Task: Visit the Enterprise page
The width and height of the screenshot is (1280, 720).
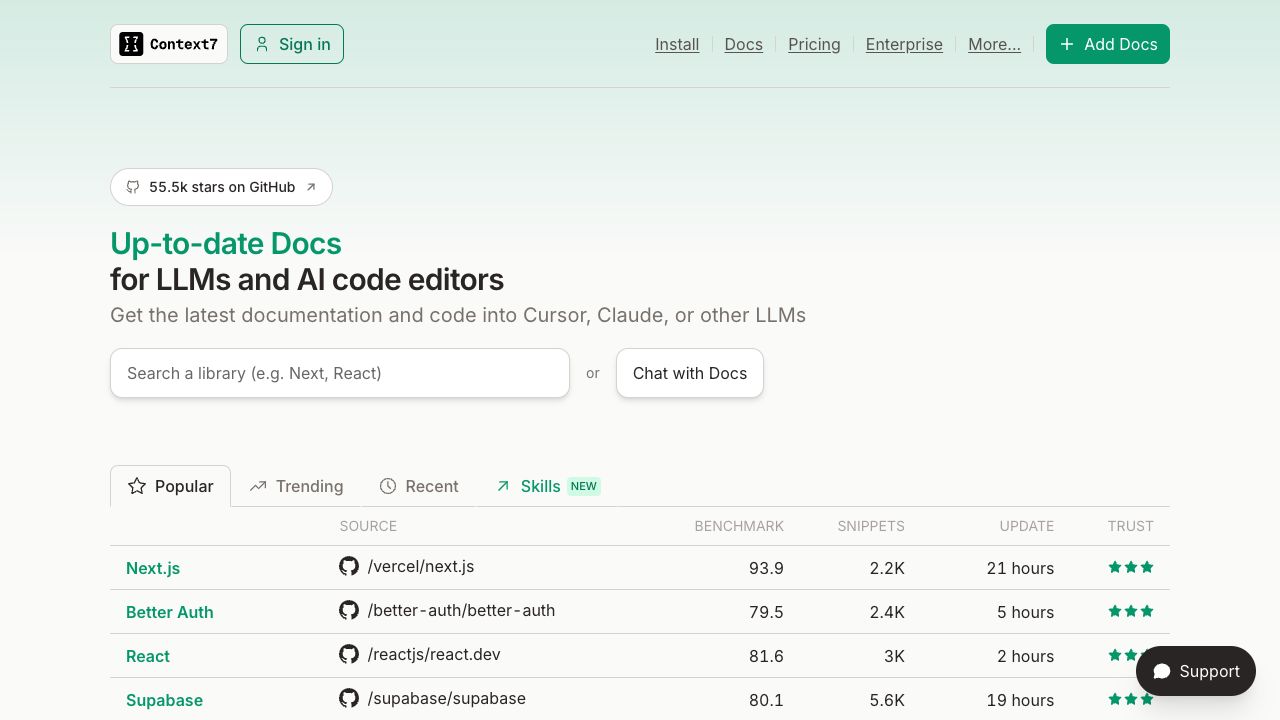Action: [x=904, y=44]
